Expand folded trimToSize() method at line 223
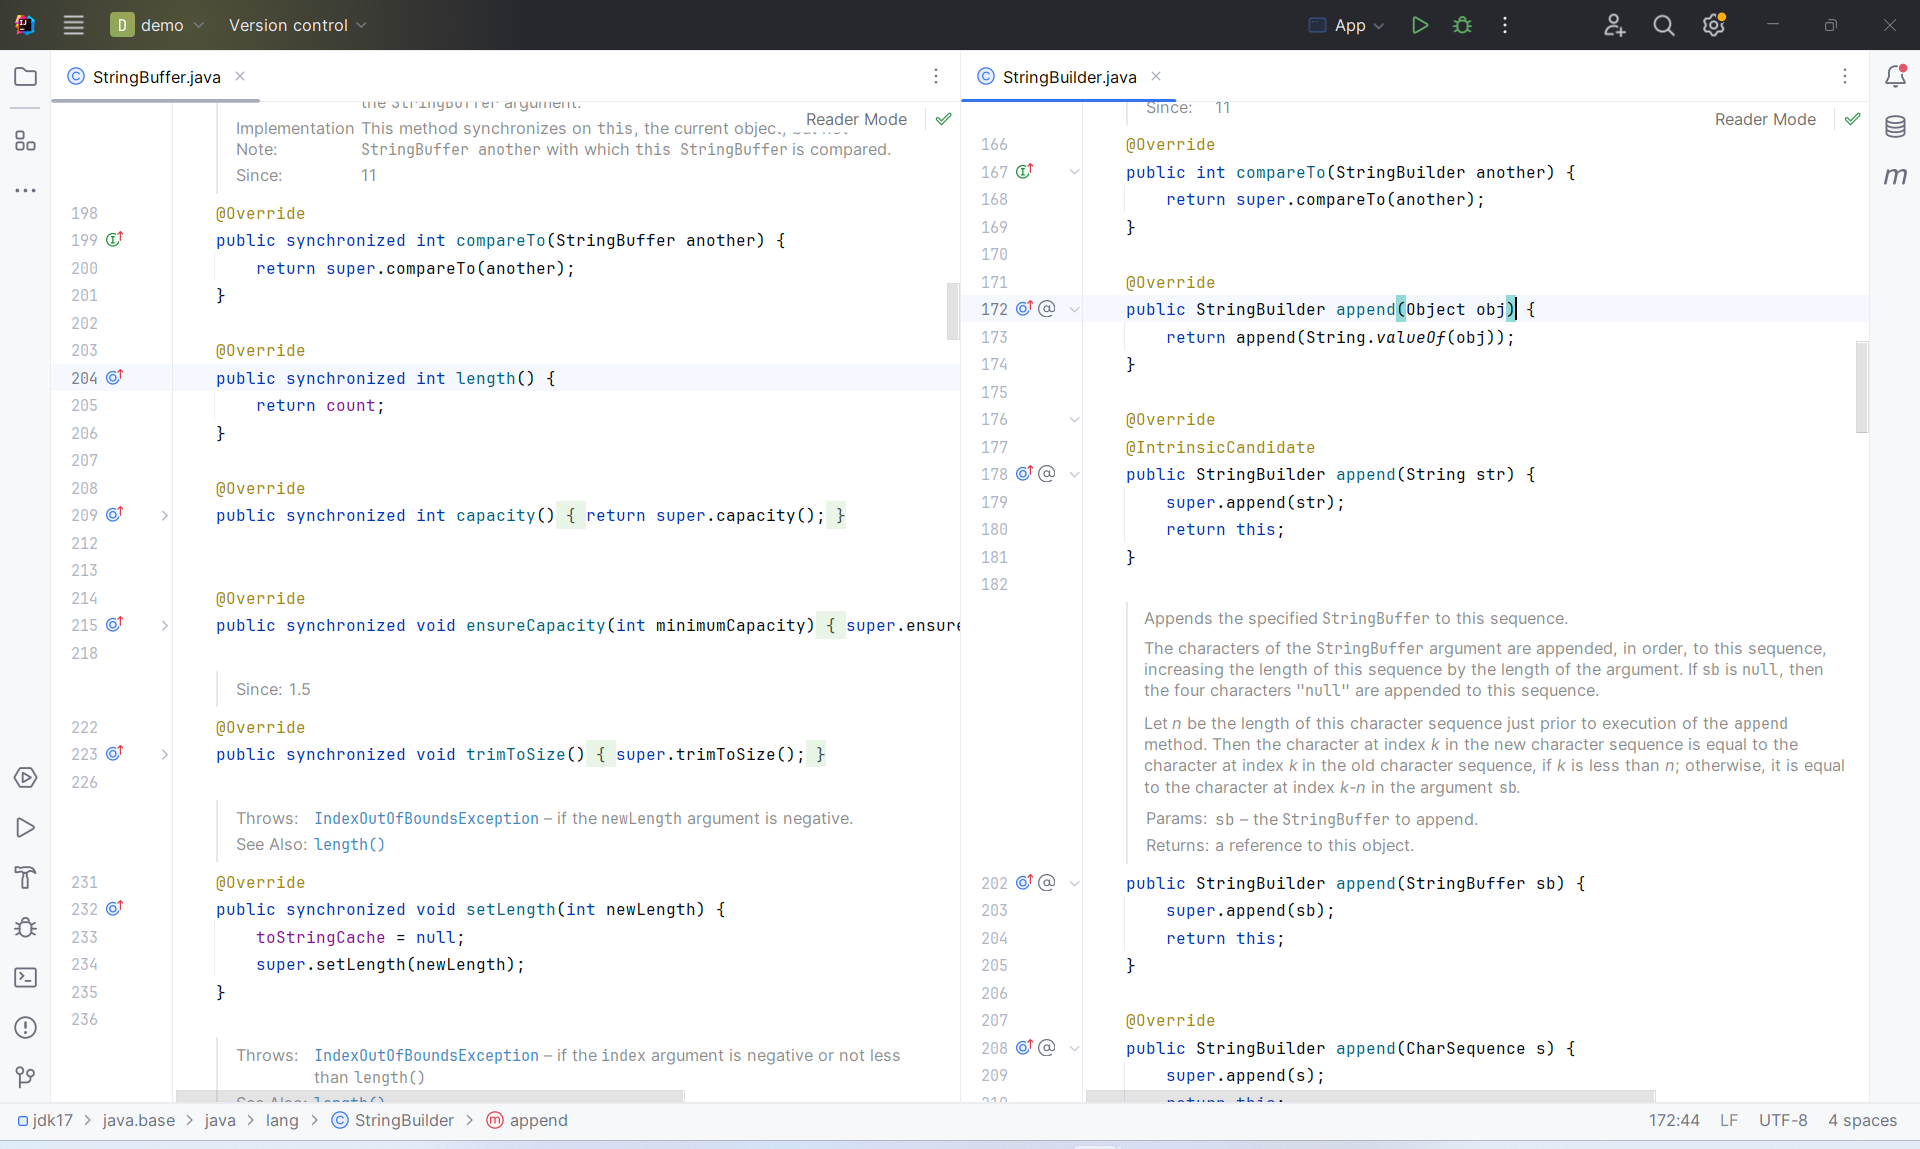The image size is (1920, 1149). tap(165, 755)
